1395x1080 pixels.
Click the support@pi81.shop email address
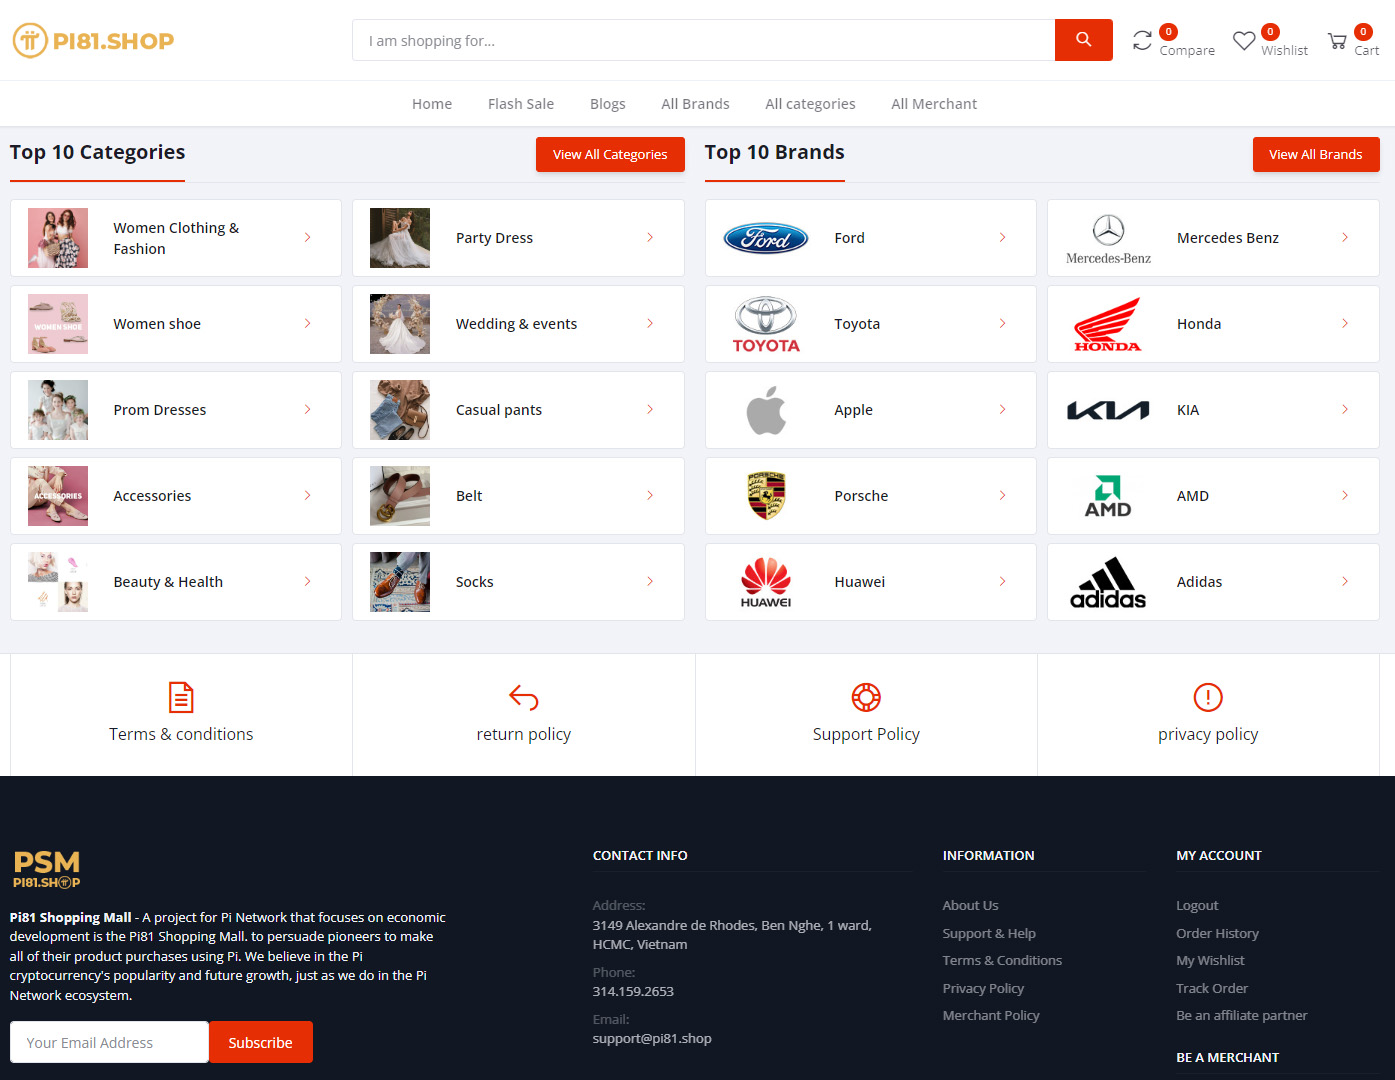[652, 1039]
